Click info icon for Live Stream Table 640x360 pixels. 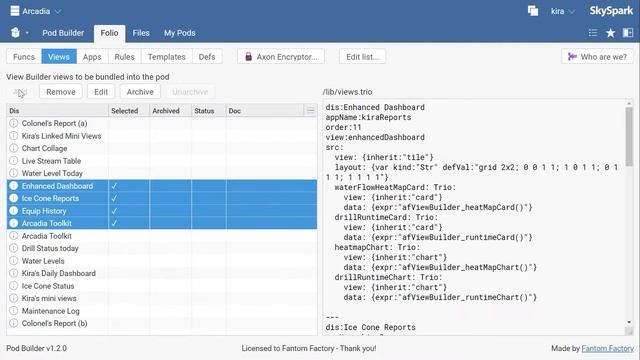13,160
